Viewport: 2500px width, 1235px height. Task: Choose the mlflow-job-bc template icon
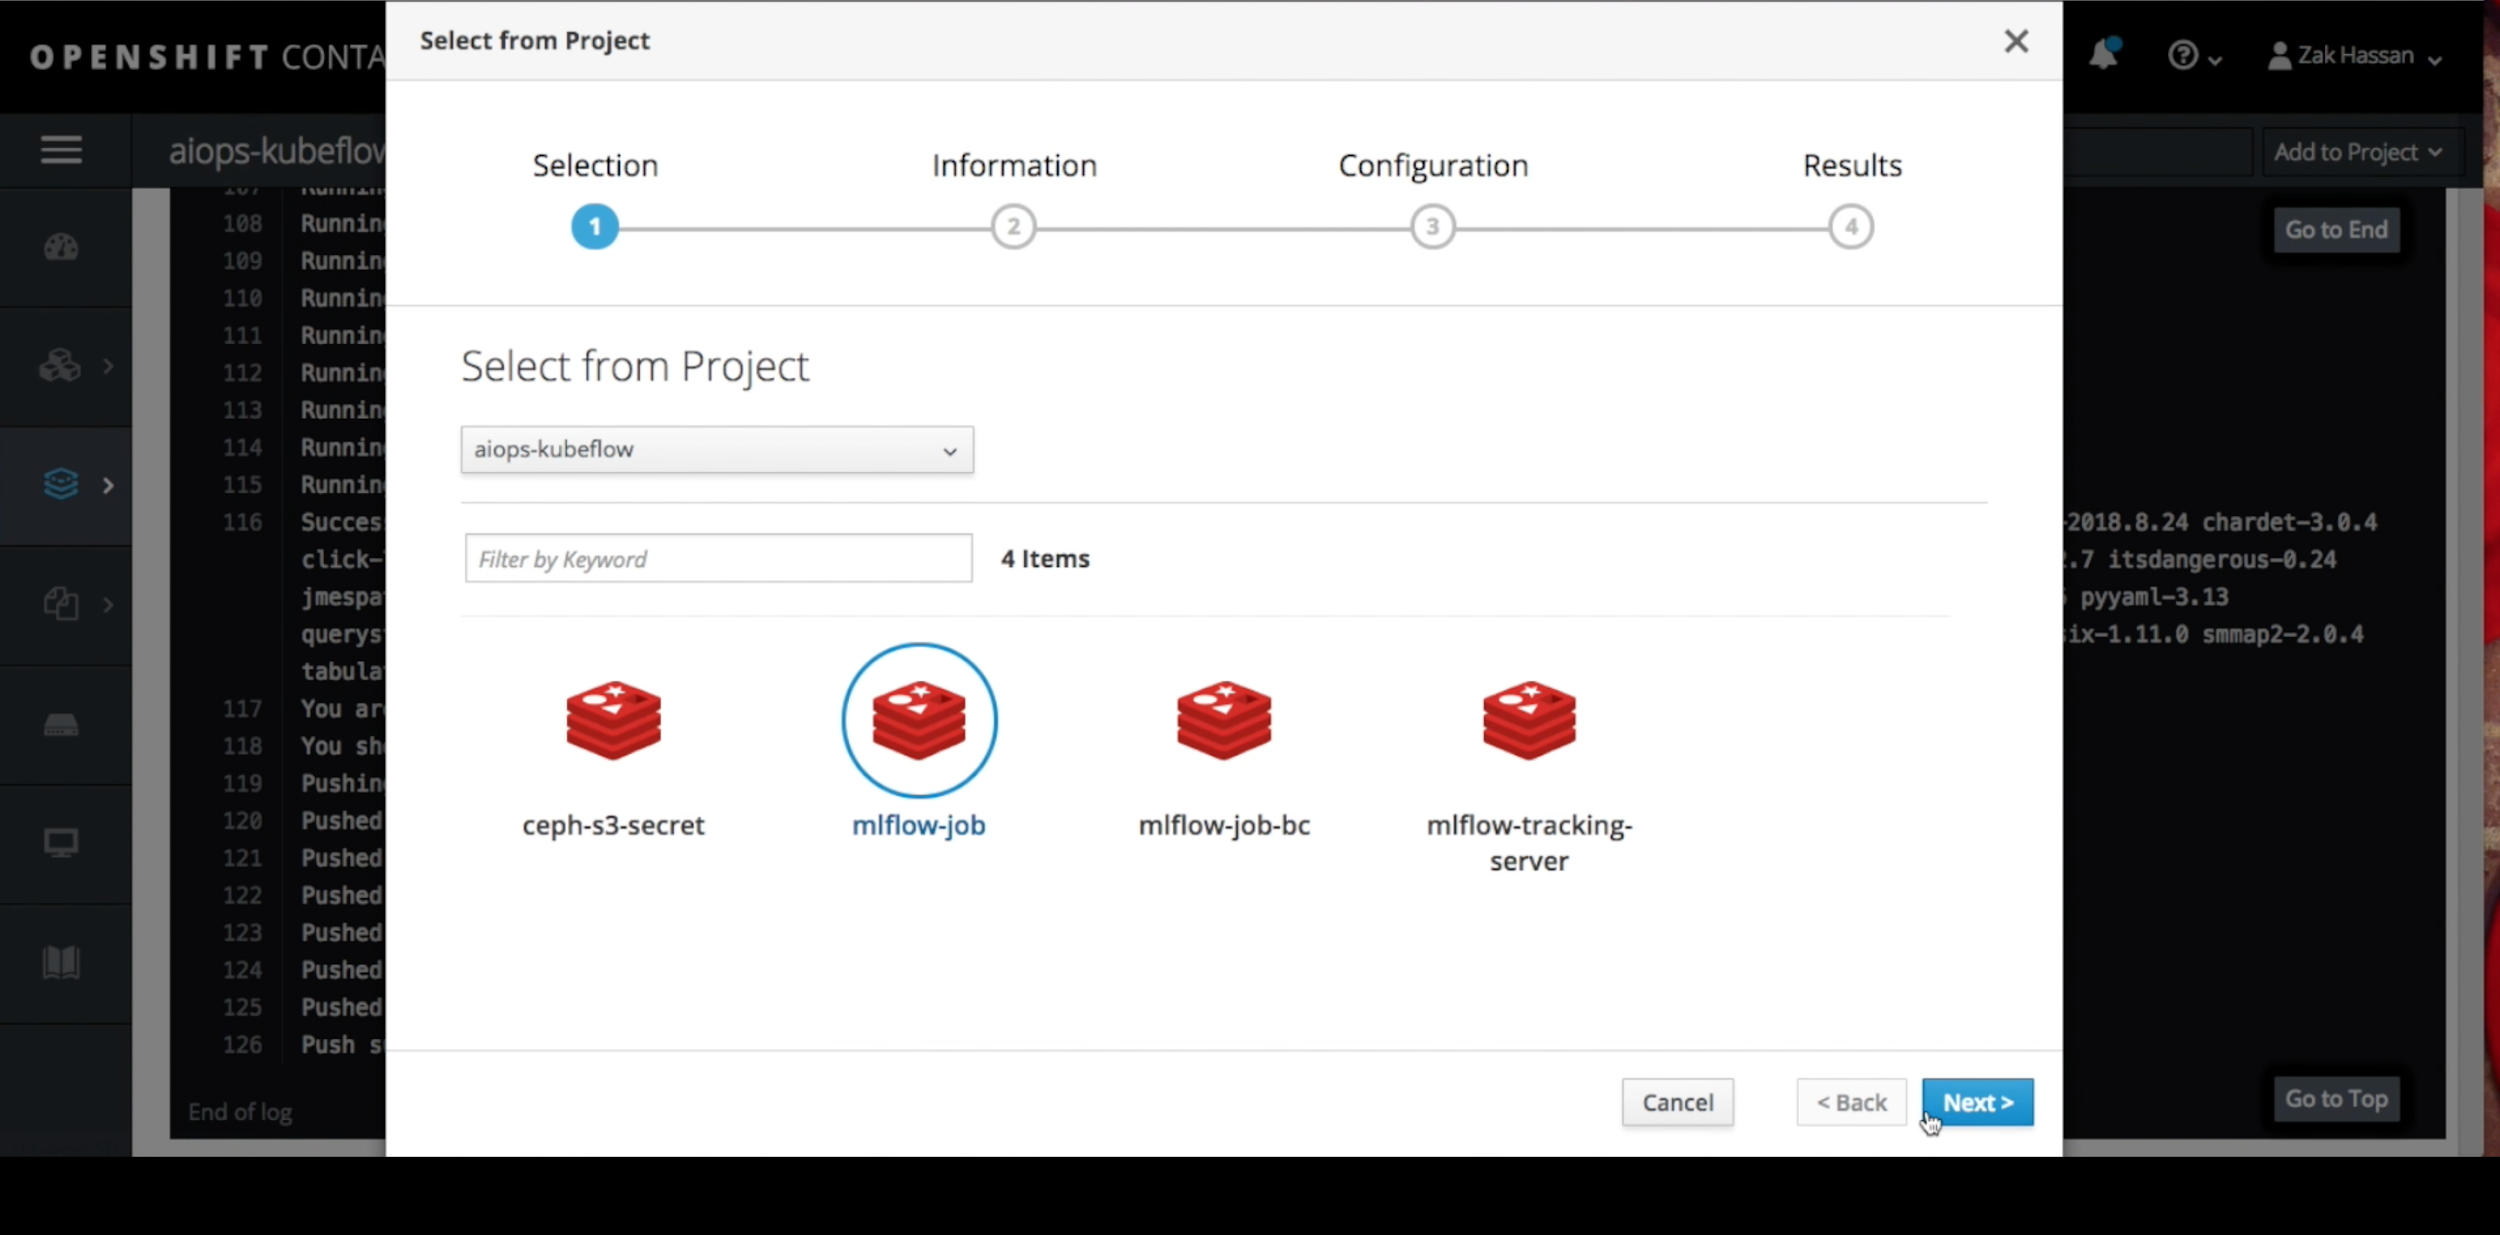[1224, 721]
